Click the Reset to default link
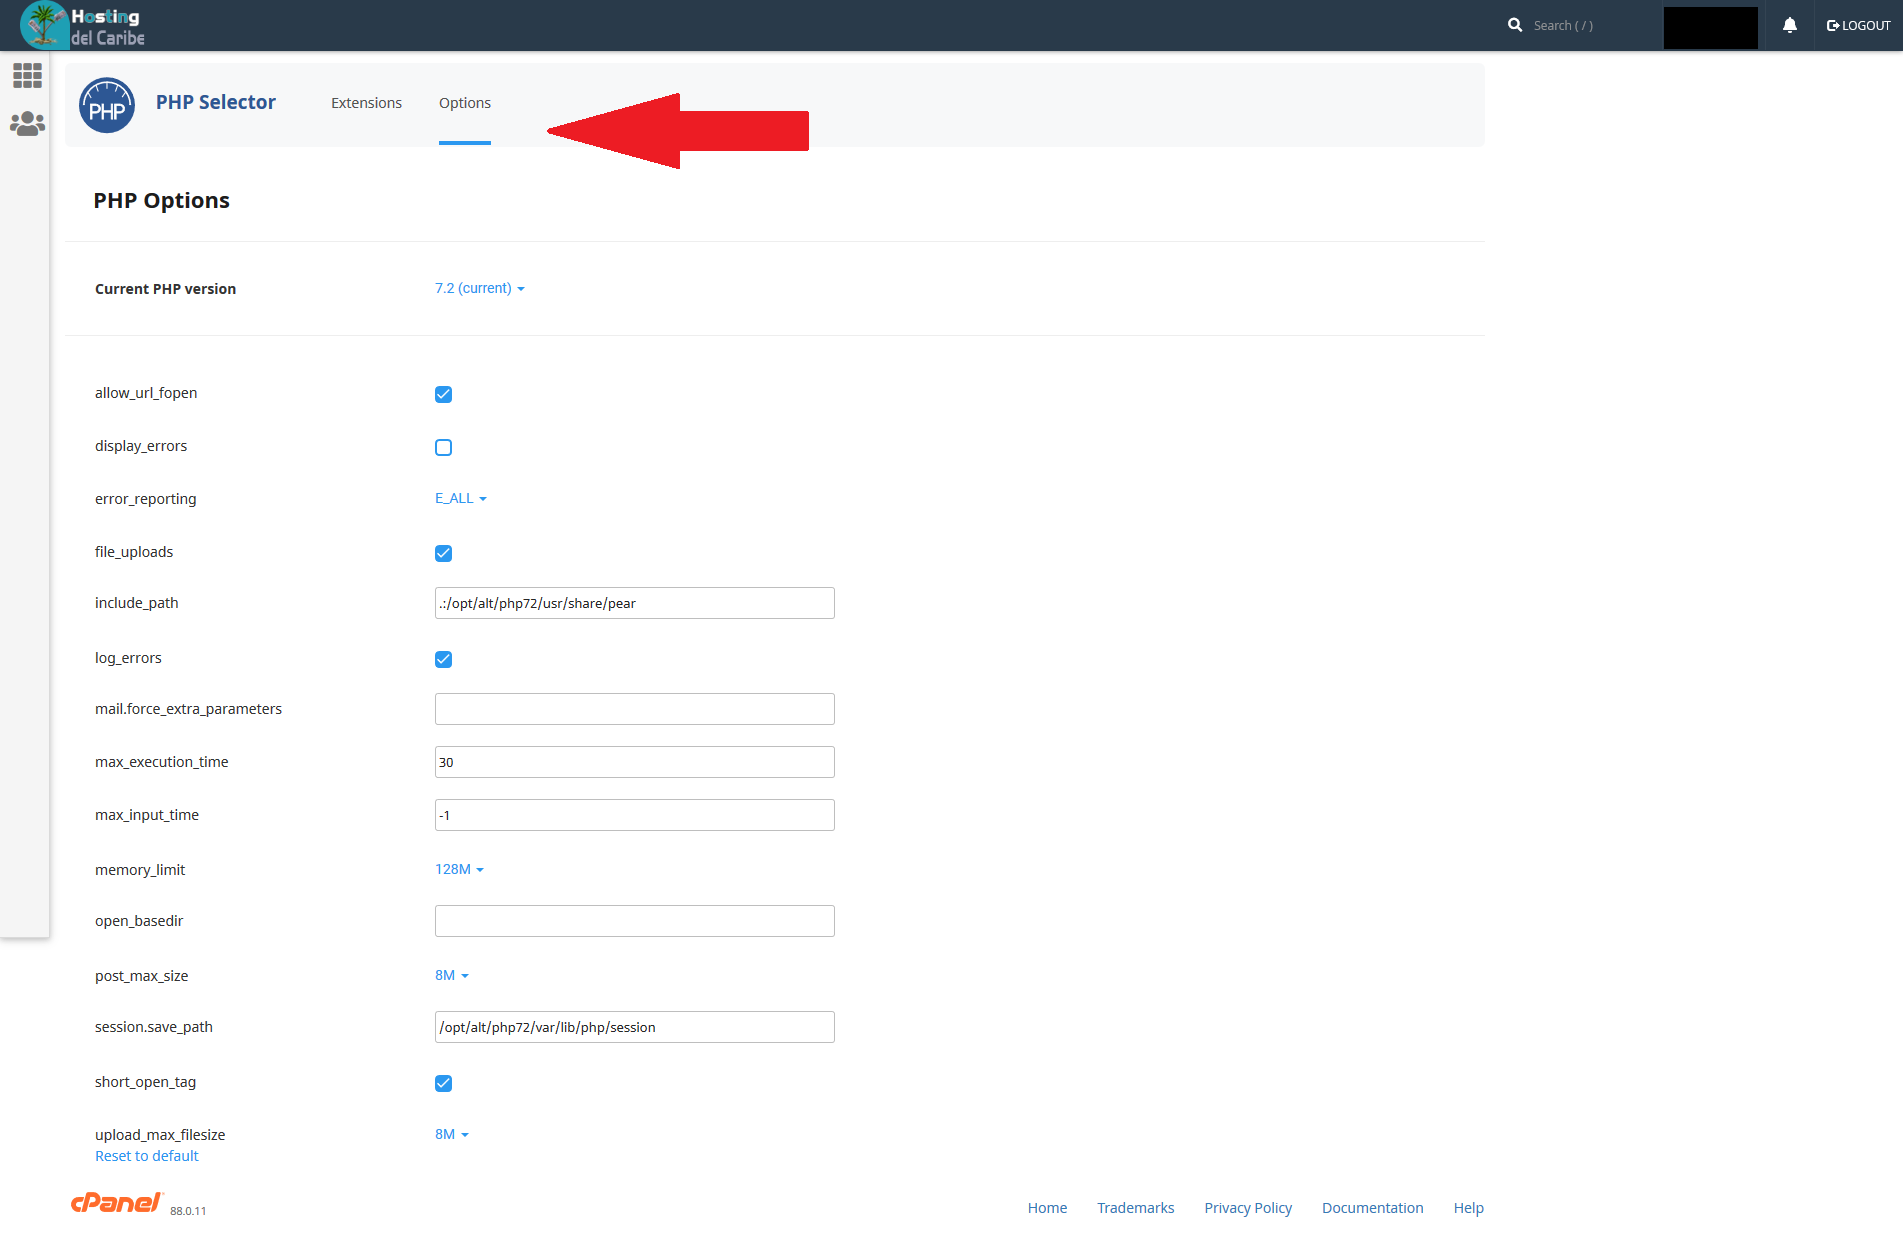This screenshot has height=1241, width=1903. pyautogui.click(x=147, y=1156)
